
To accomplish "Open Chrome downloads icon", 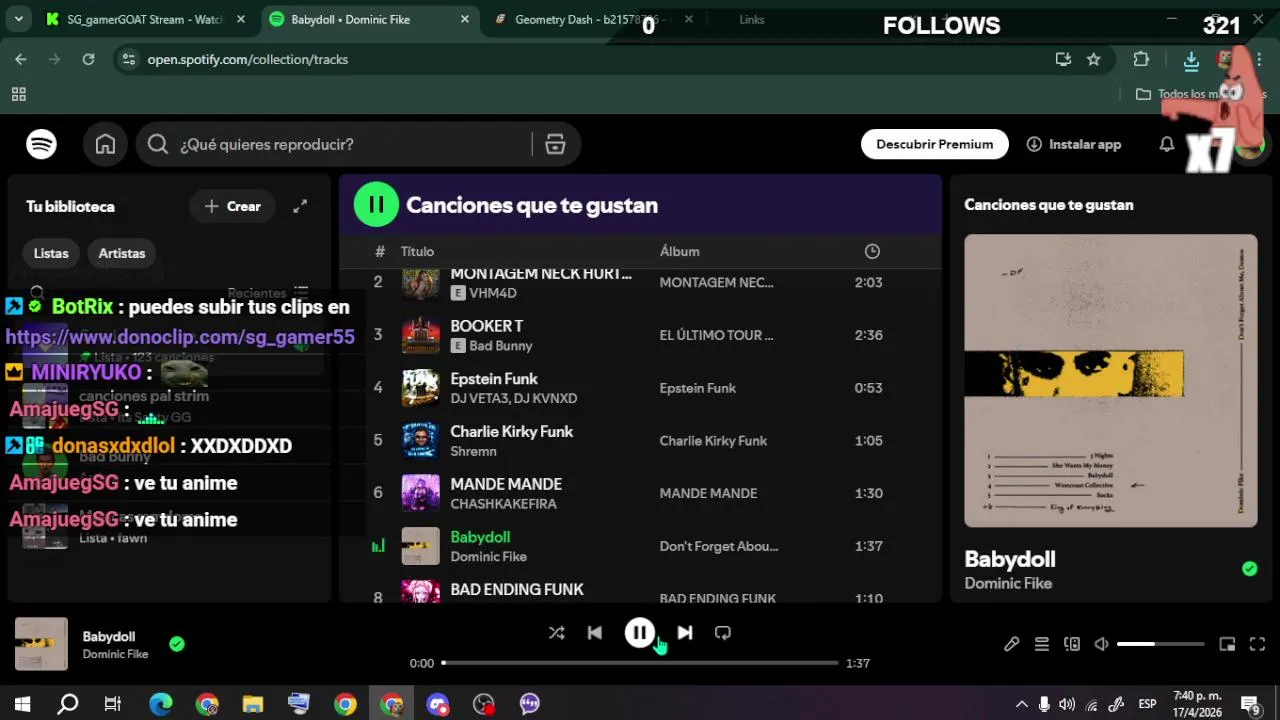I will tap(1191, 60).
